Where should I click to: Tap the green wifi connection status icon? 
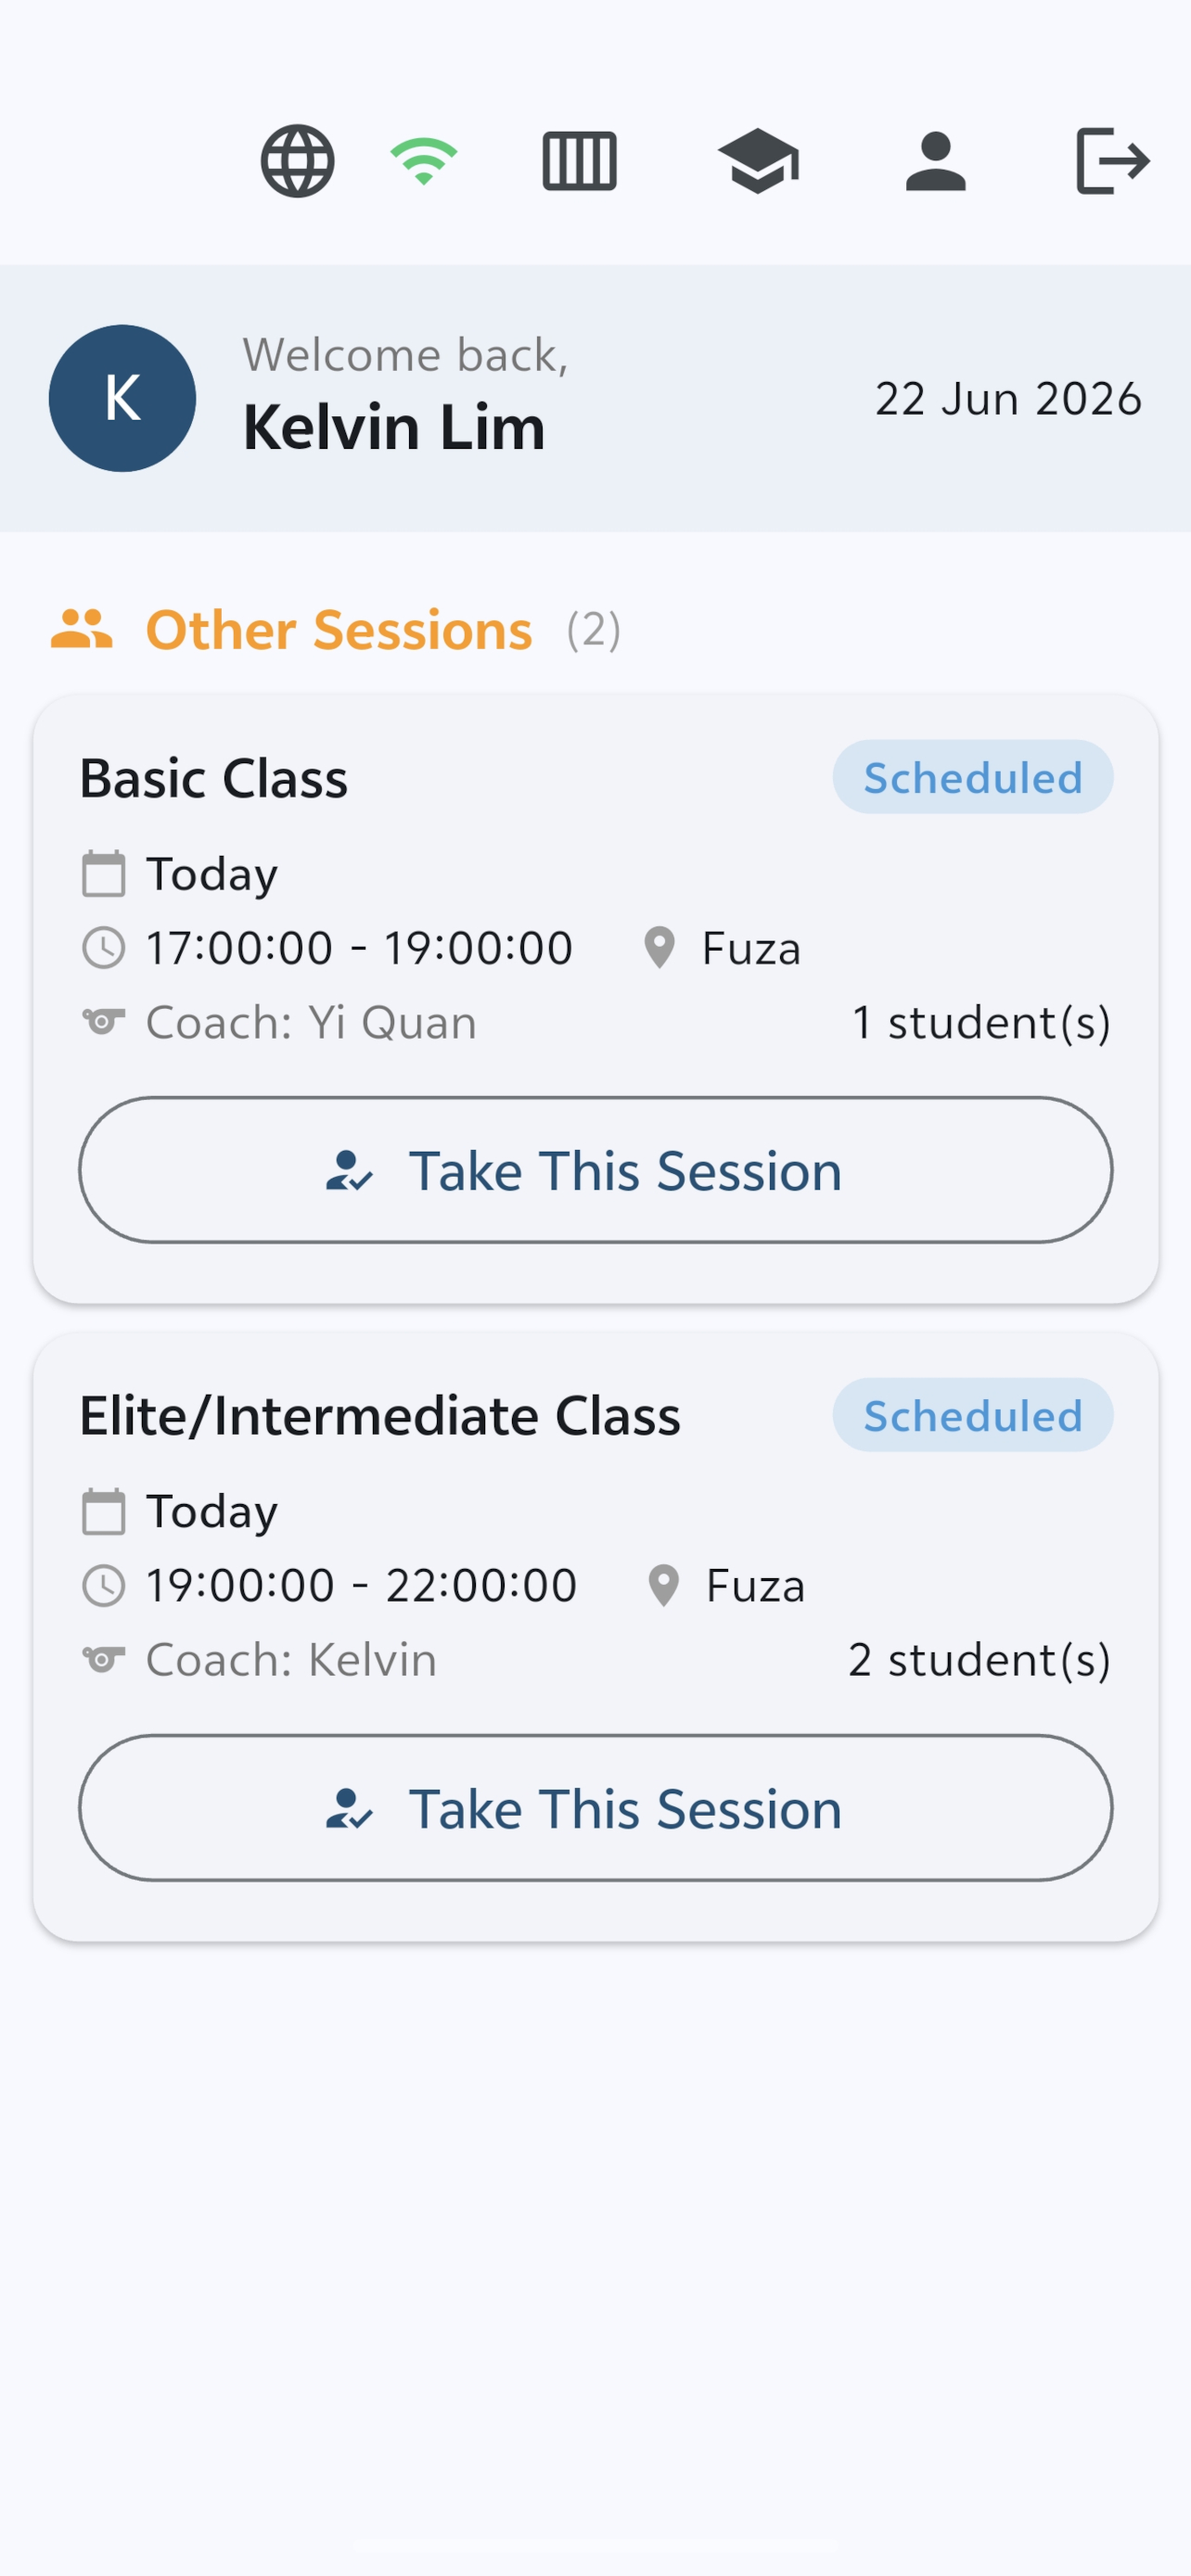click(x=424, y=161)
